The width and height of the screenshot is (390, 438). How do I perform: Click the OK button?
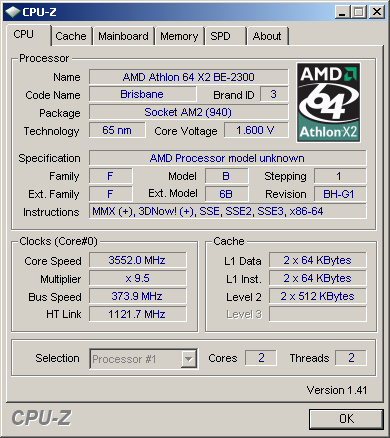tap(346, 419)
